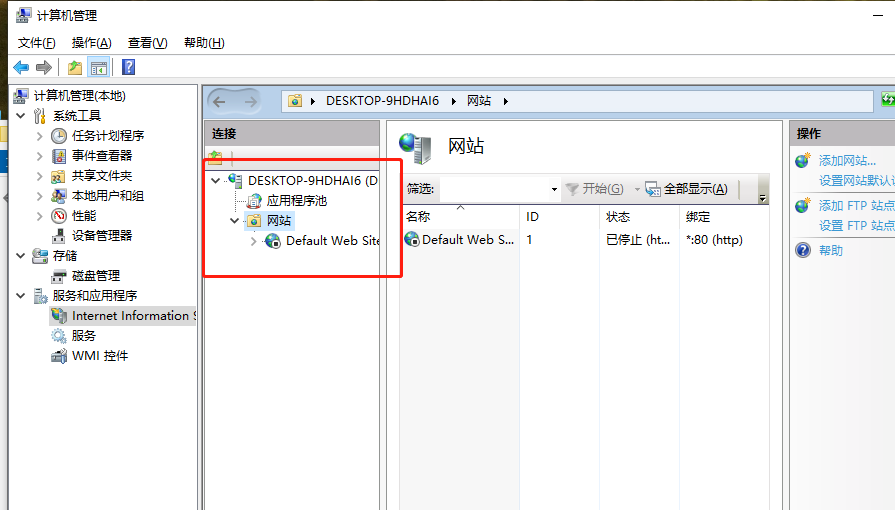This screenshot has height=510, width=895.
Task: Click the Default Web Site row icon in list
Action: (x=412, y=239)
